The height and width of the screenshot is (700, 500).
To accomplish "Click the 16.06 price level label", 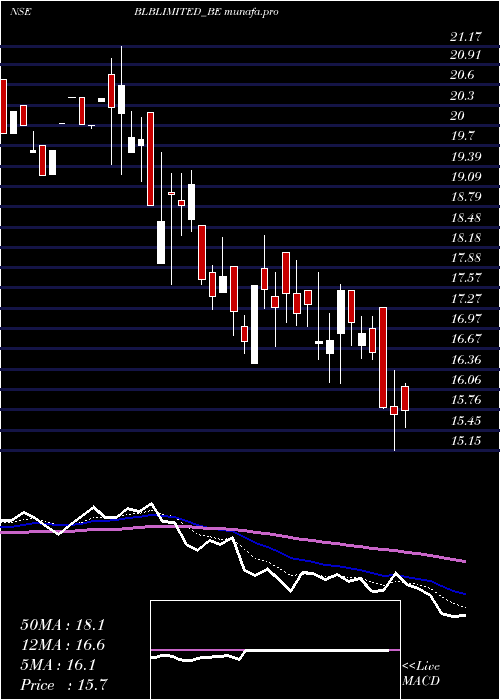I will point(466,379).
